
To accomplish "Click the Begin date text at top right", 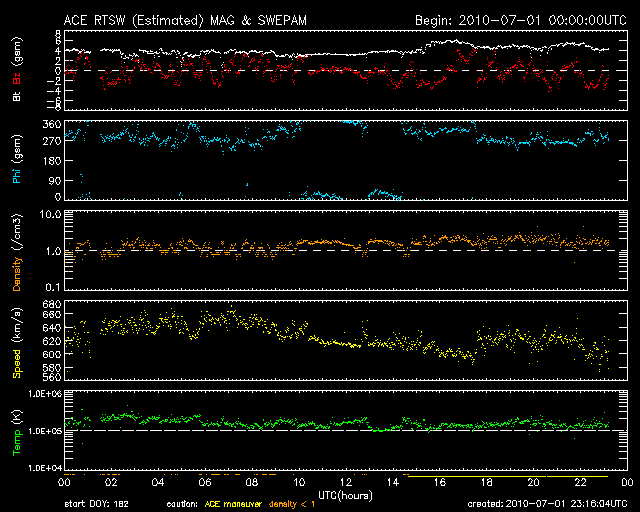I will point(520,20).
